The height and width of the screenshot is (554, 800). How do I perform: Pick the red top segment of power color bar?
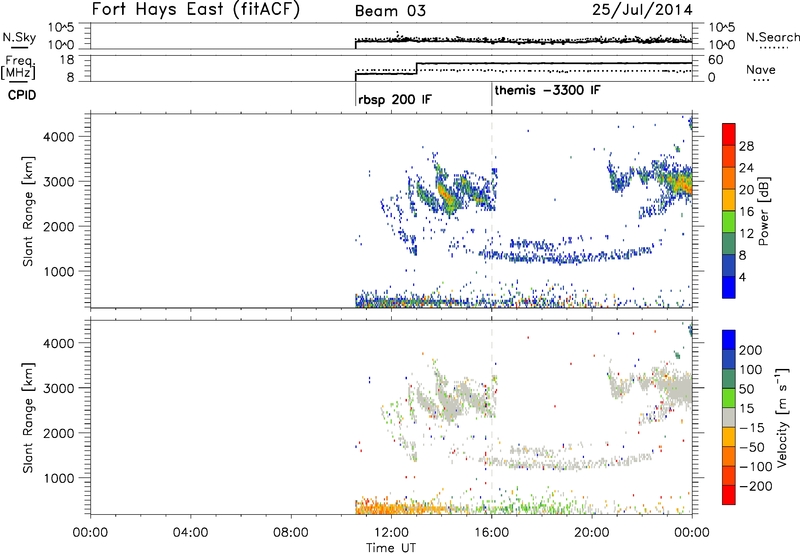729,135
